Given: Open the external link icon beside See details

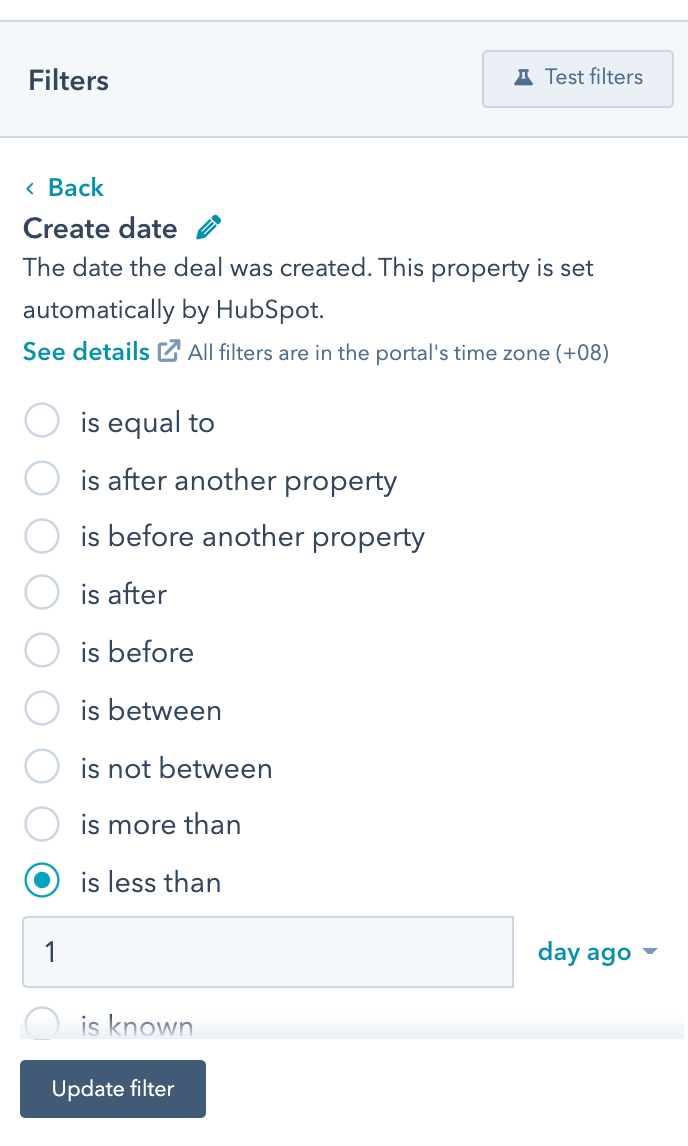Looking at the screenshot, I should (168, 350).
